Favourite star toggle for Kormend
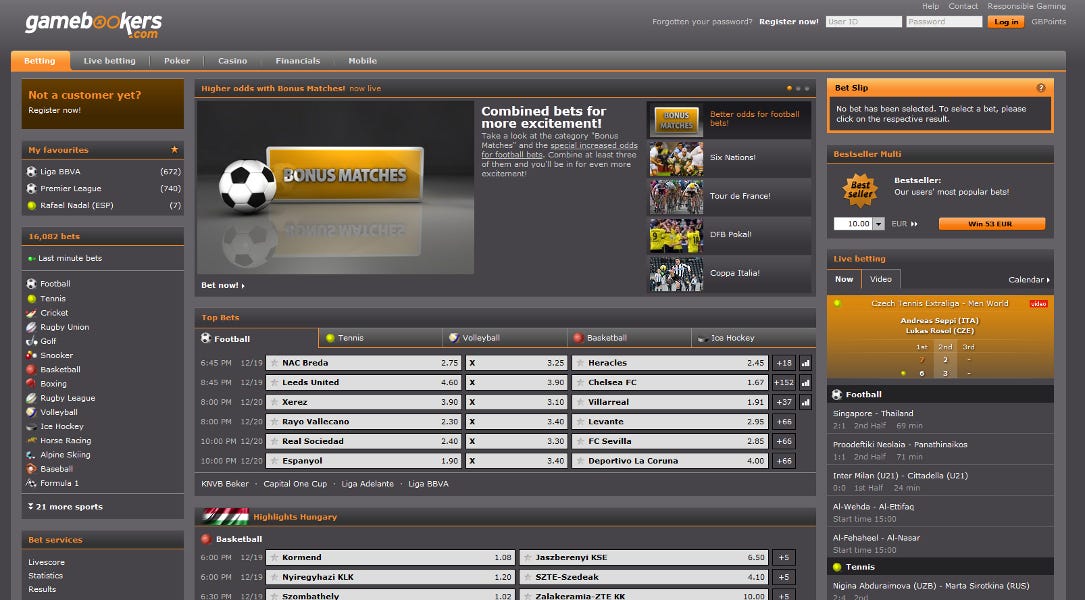This screenshot has width=1085, height=600. [275, 557]
